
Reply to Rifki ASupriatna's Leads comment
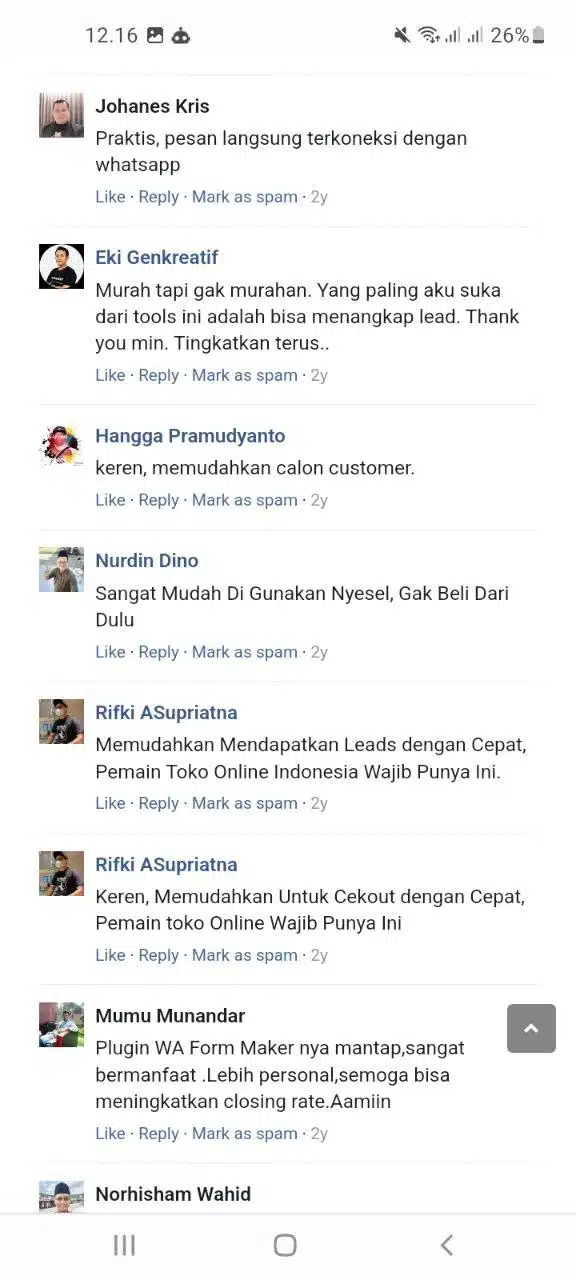158,803
